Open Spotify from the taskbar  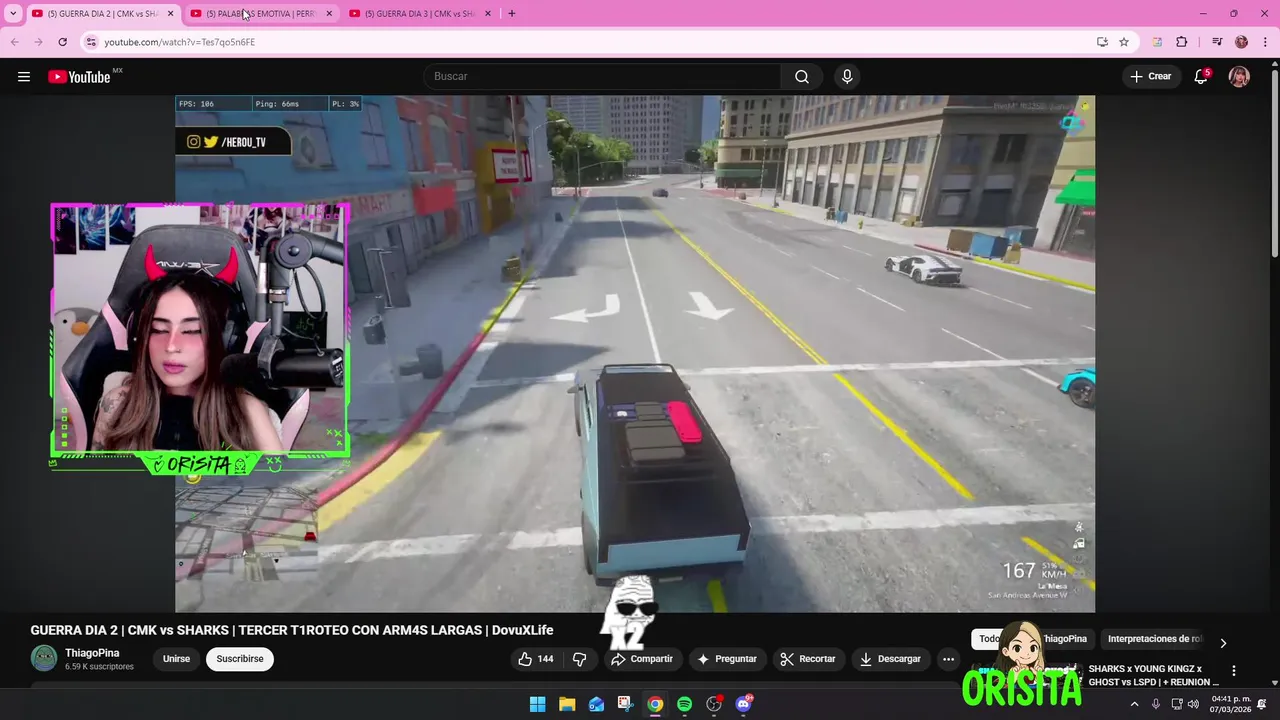click(684, 704)
